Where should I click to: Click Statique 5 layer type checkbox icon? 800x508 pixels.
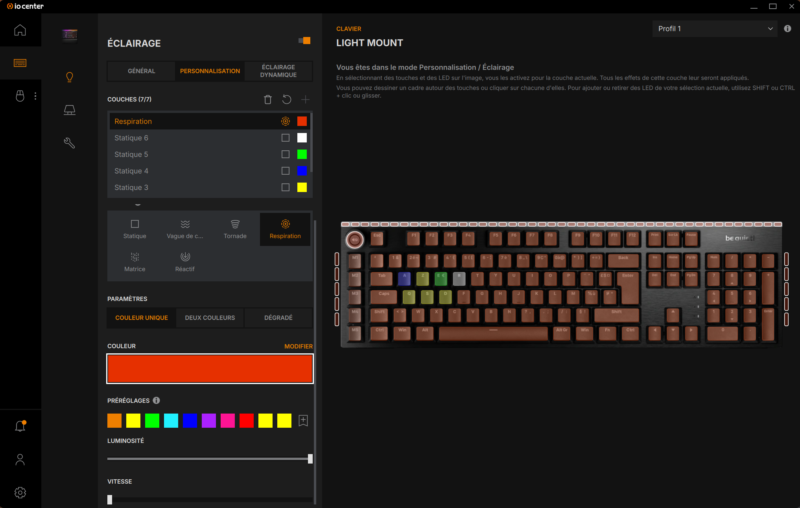pyautogui.click(x=285, y=155)
